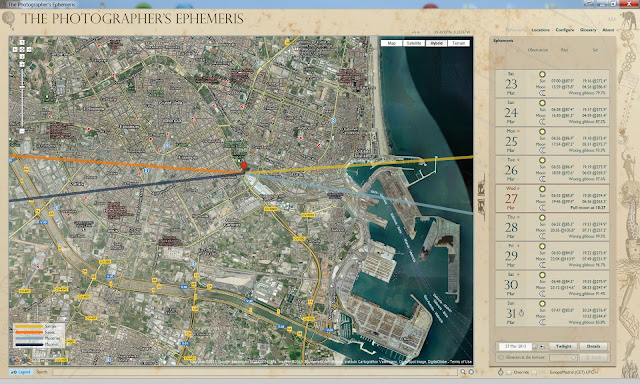Click the moon icon in the Mon 25 Mar row
This screenshot has height=384, width=640.
tap(542, 150)
